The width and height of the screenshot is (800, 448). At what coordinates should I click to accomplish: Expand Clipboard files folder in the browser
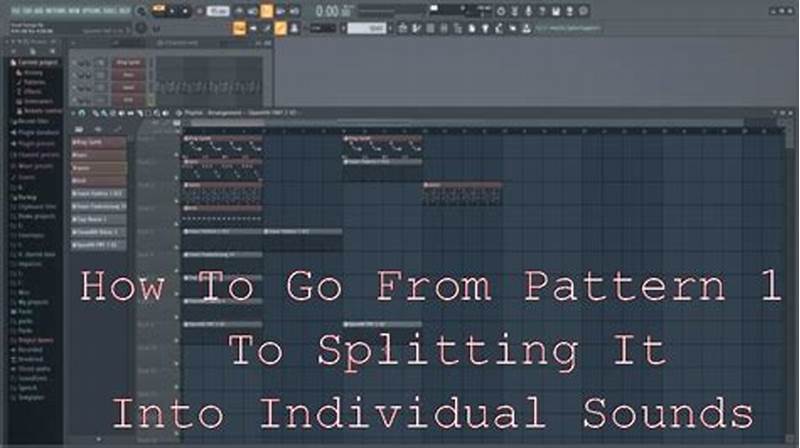34,207
